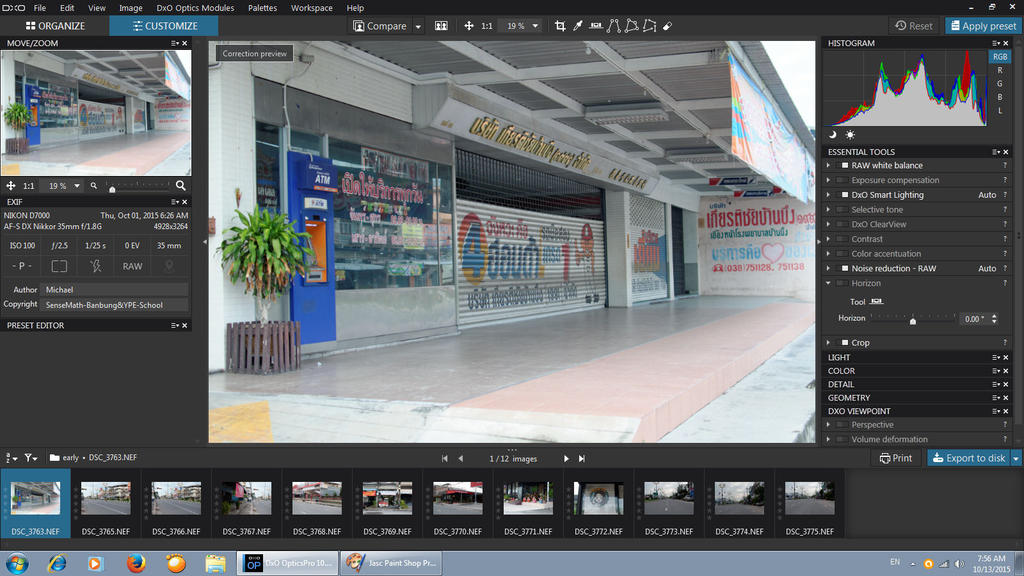
Task: Toggle the RAW white balance correction
Action: [845, 166]
